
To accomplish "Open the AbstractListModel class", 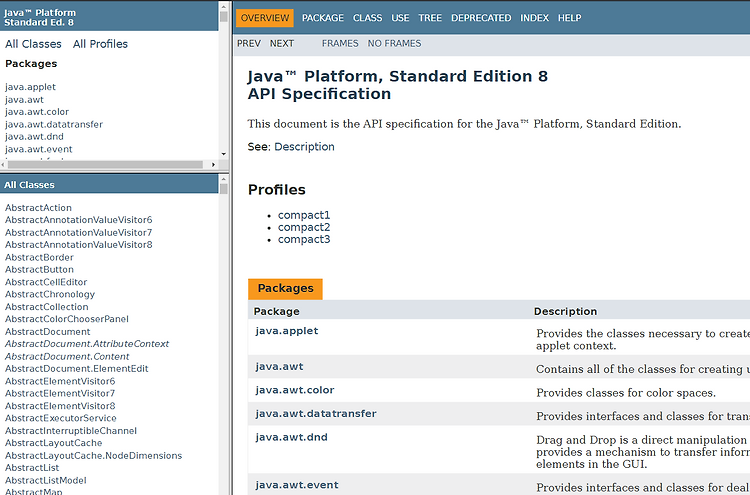I will [x=45, y=480].
